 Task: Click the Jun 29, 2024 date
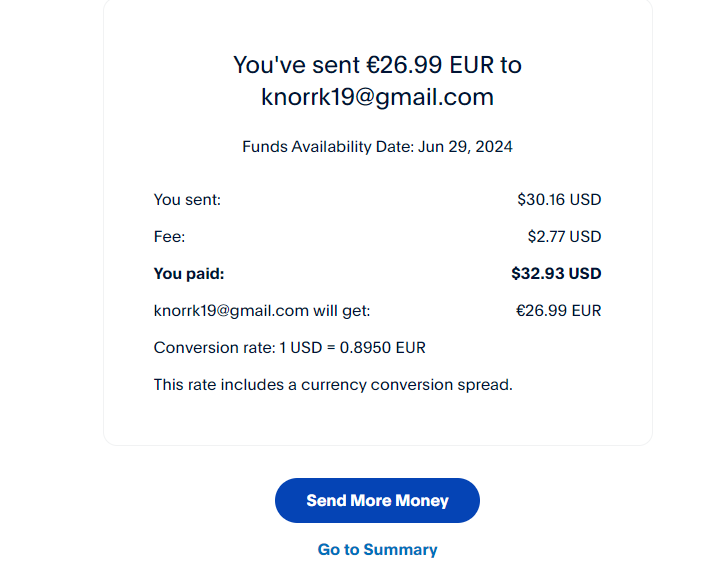[x=466, y=147]
